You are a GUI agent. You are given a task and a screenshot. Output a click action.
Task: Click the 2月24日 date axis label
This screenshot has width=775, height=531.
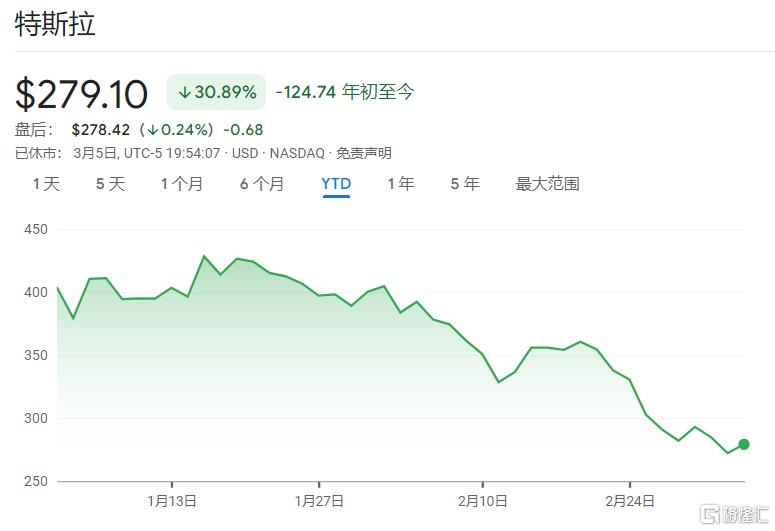point(630,500)
